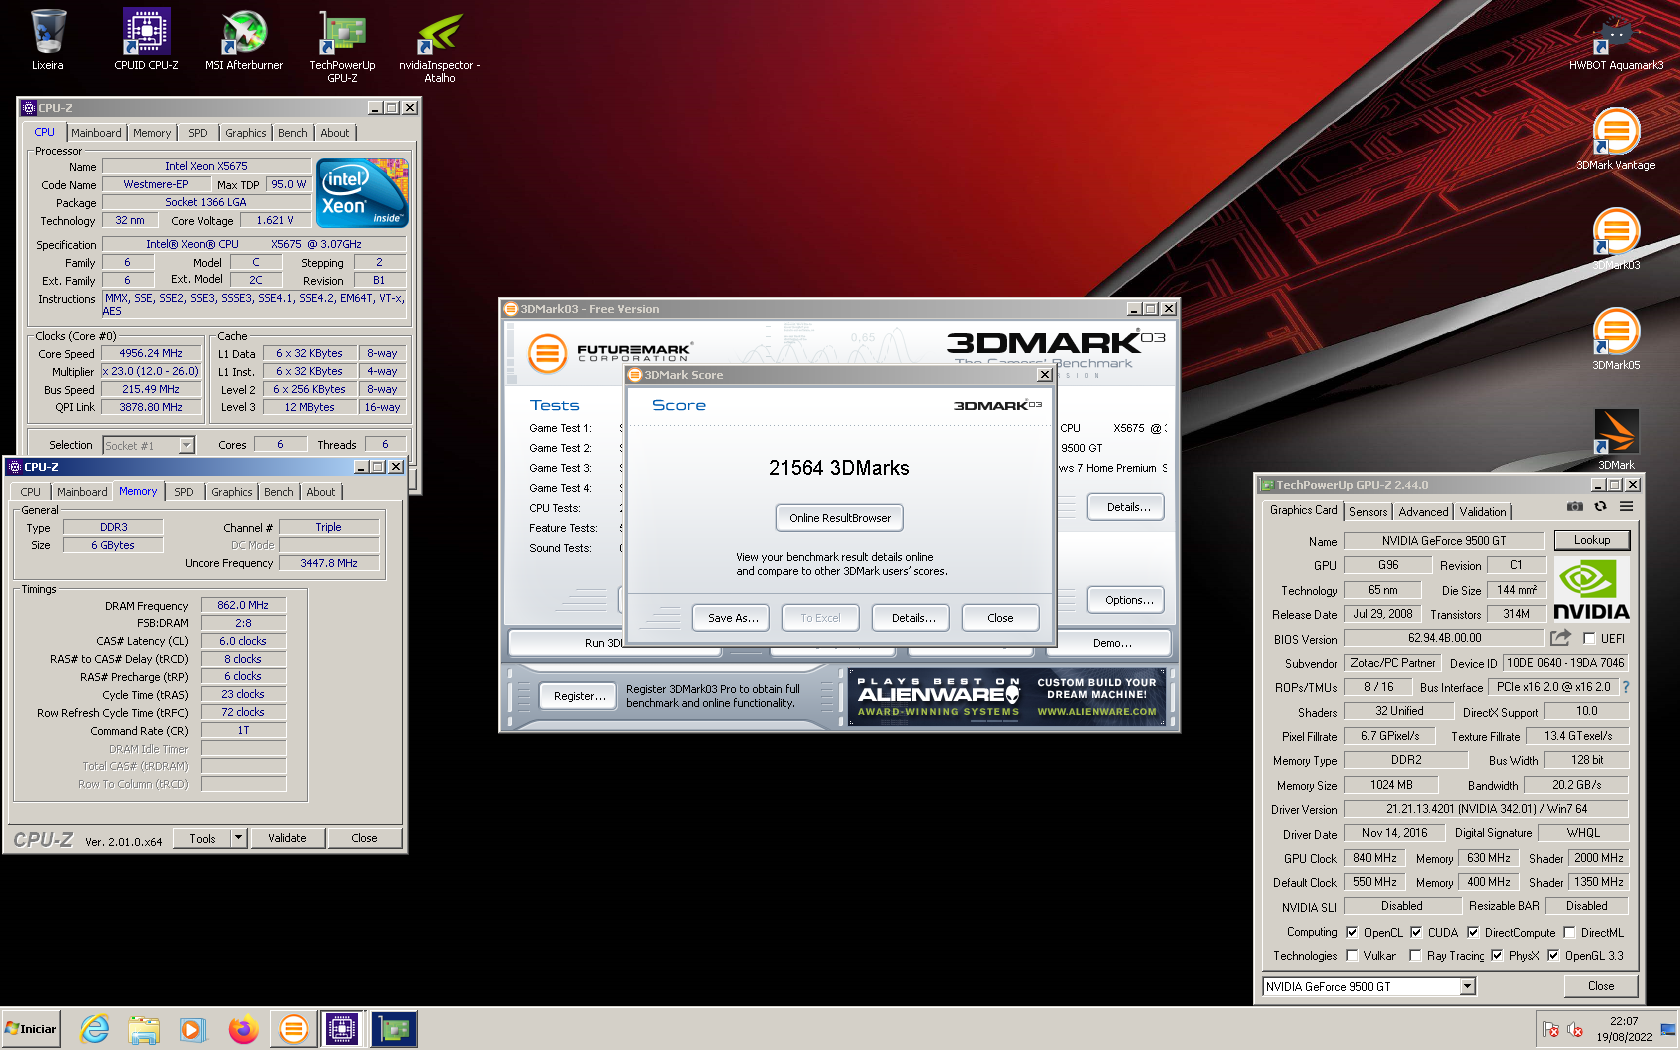
Task: Switch to GPU-Z taskbar button
Action: 394,1029
